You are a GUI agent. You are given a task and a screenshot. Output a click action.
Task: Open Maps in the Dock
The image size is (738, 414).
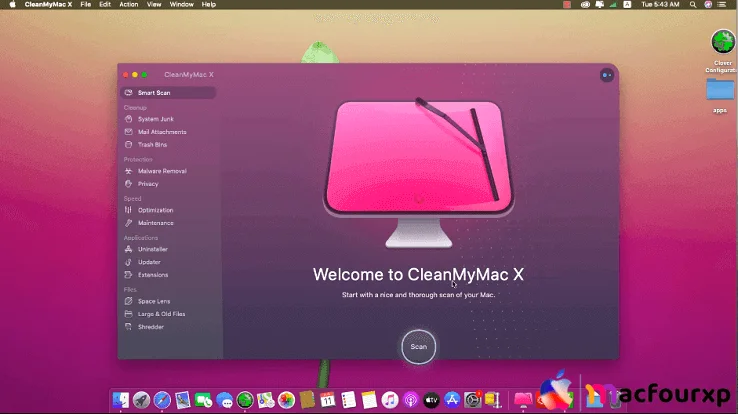(265, 400)
